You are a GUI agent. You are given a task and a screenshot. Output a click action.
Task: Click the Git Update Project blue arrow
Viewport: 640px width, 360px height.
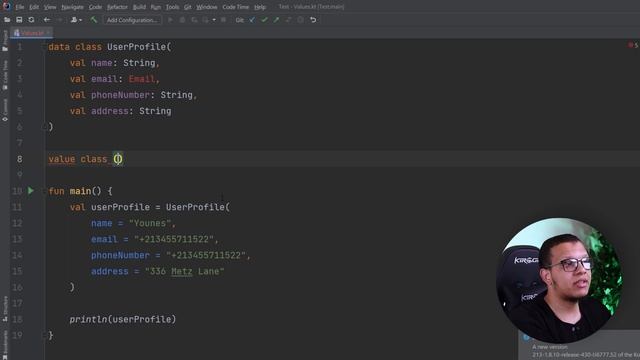(x=252, y=20)
